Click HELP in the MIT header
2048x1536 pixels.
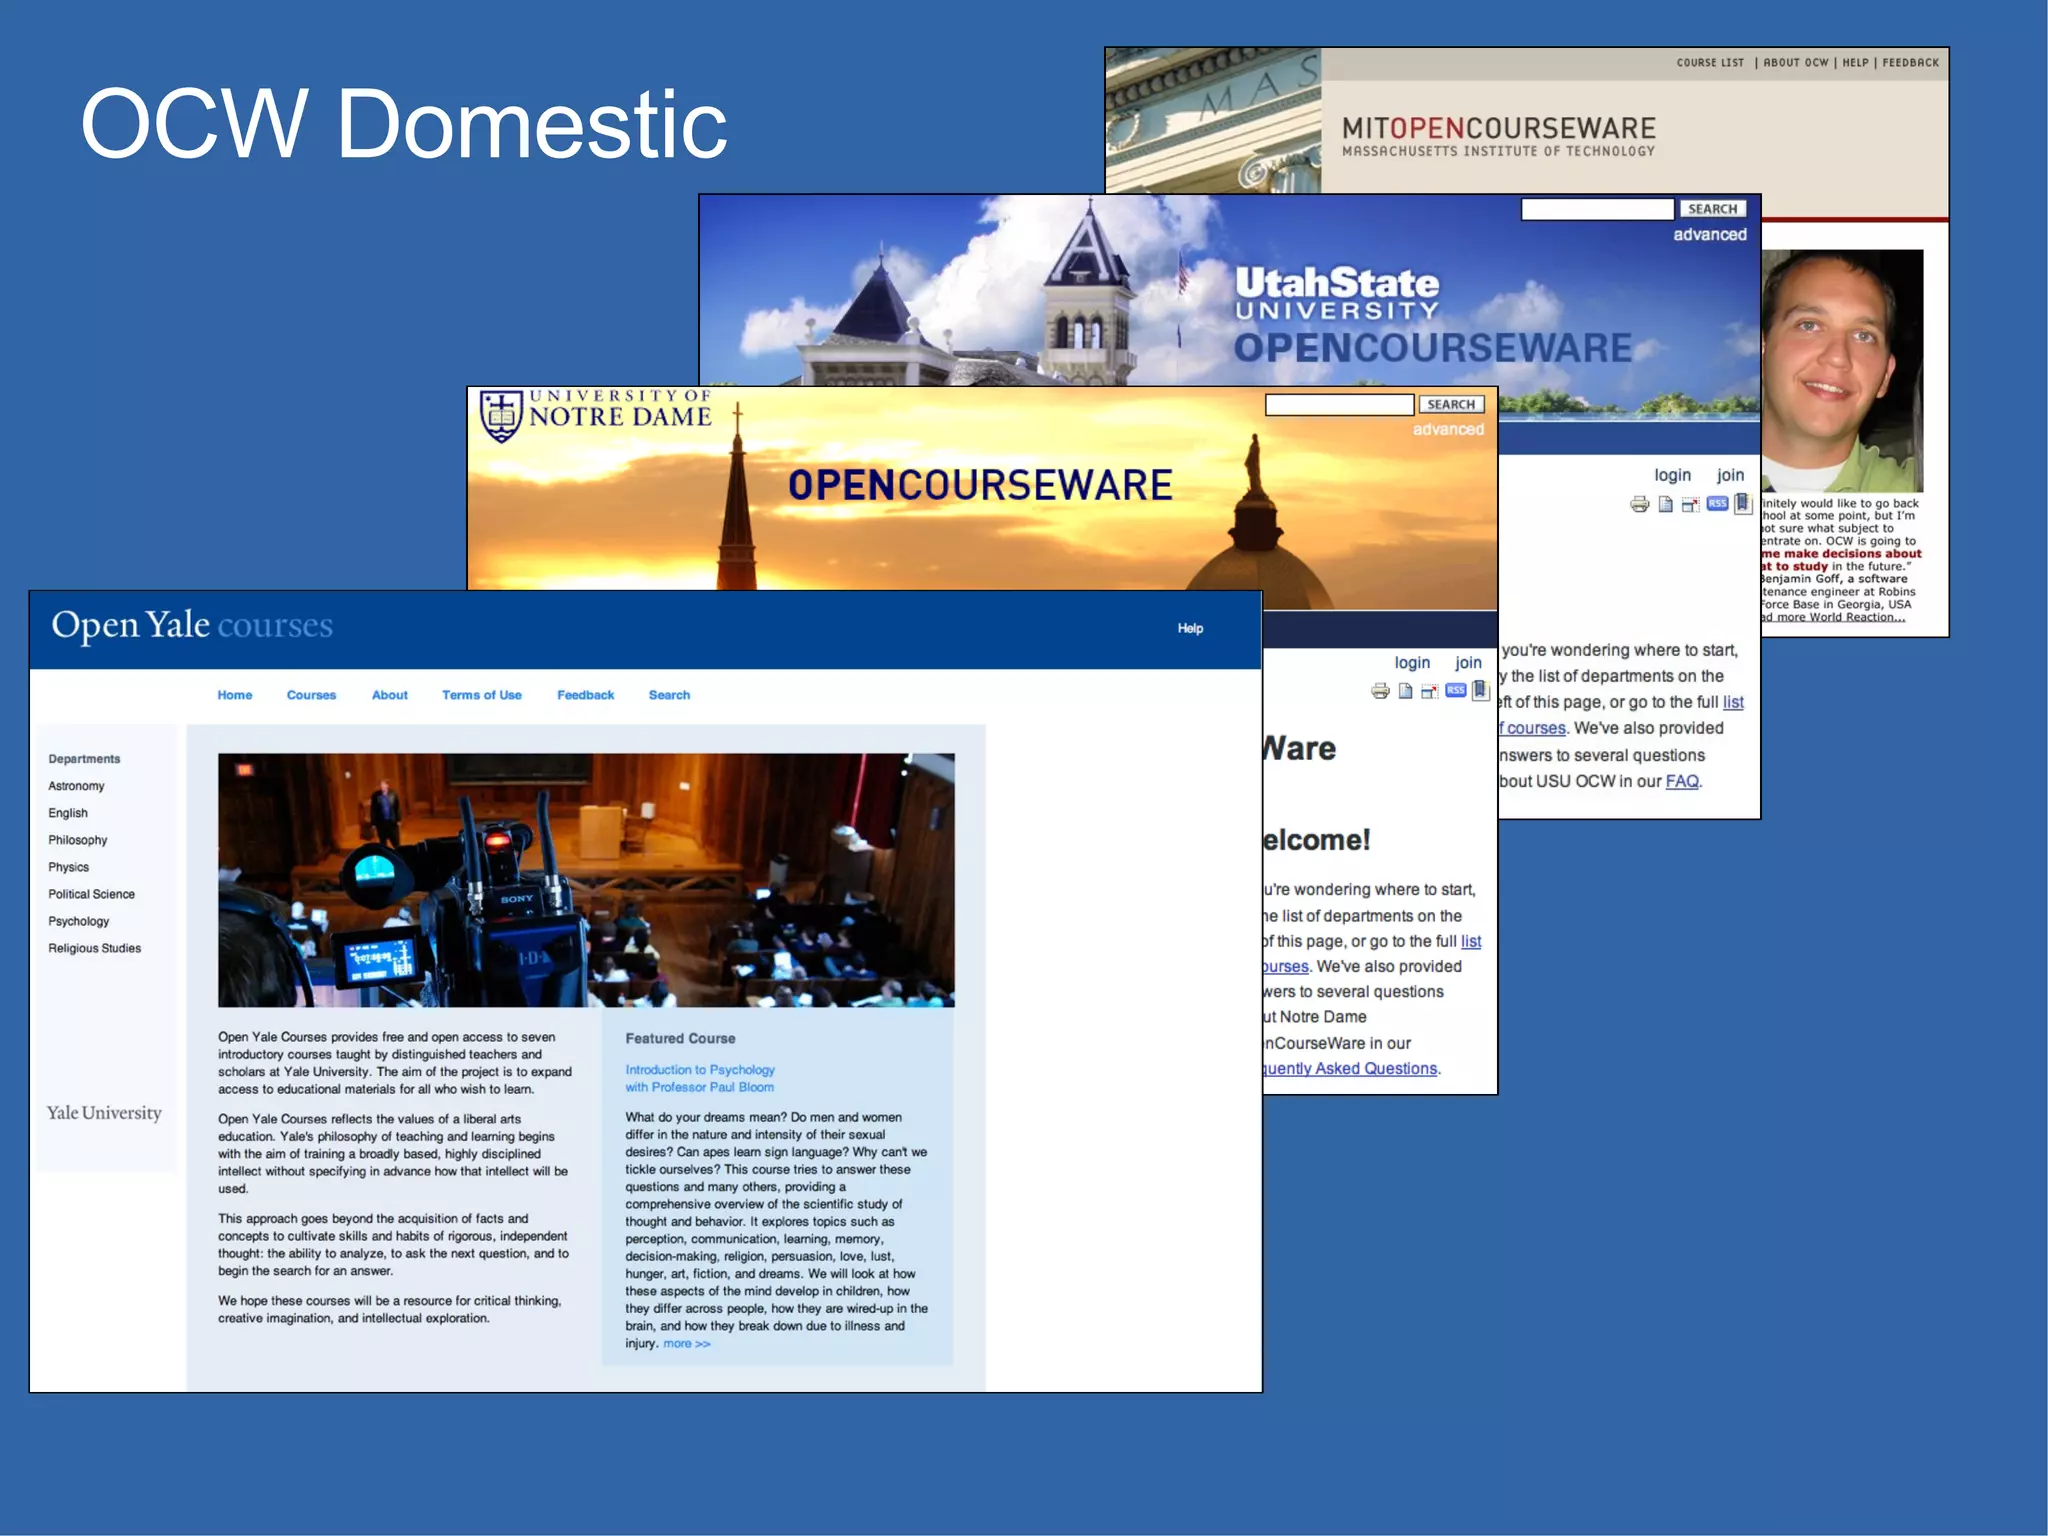pyautogui.click(x=1856, y=62)
